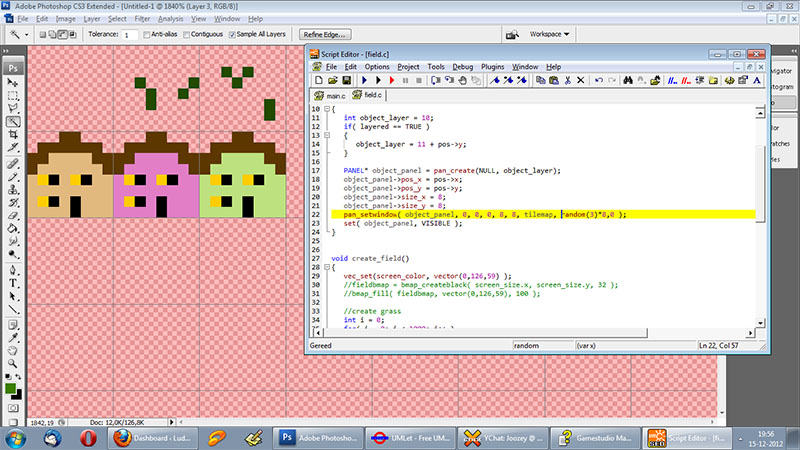
Task: Click the Tolerance input field
Action: tap(130, 35)
